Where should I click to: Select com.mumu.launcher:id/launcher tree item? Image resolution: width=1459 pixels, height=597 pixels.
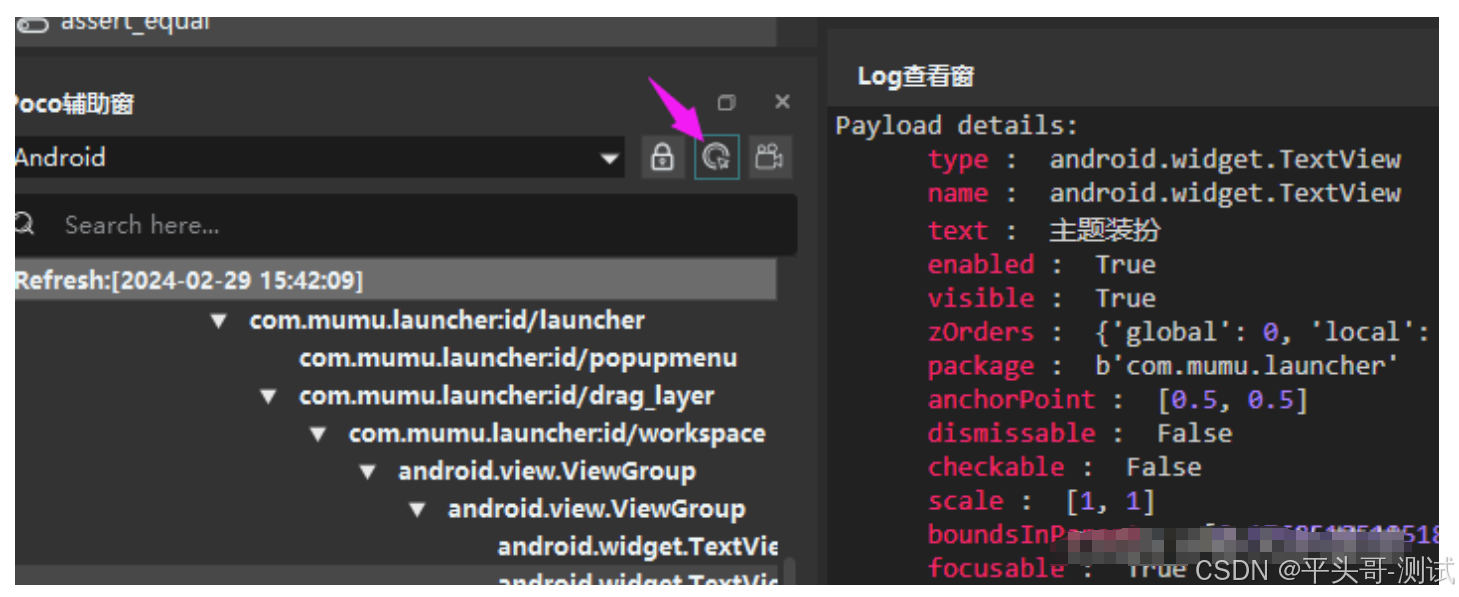click(x=447, y=320)
